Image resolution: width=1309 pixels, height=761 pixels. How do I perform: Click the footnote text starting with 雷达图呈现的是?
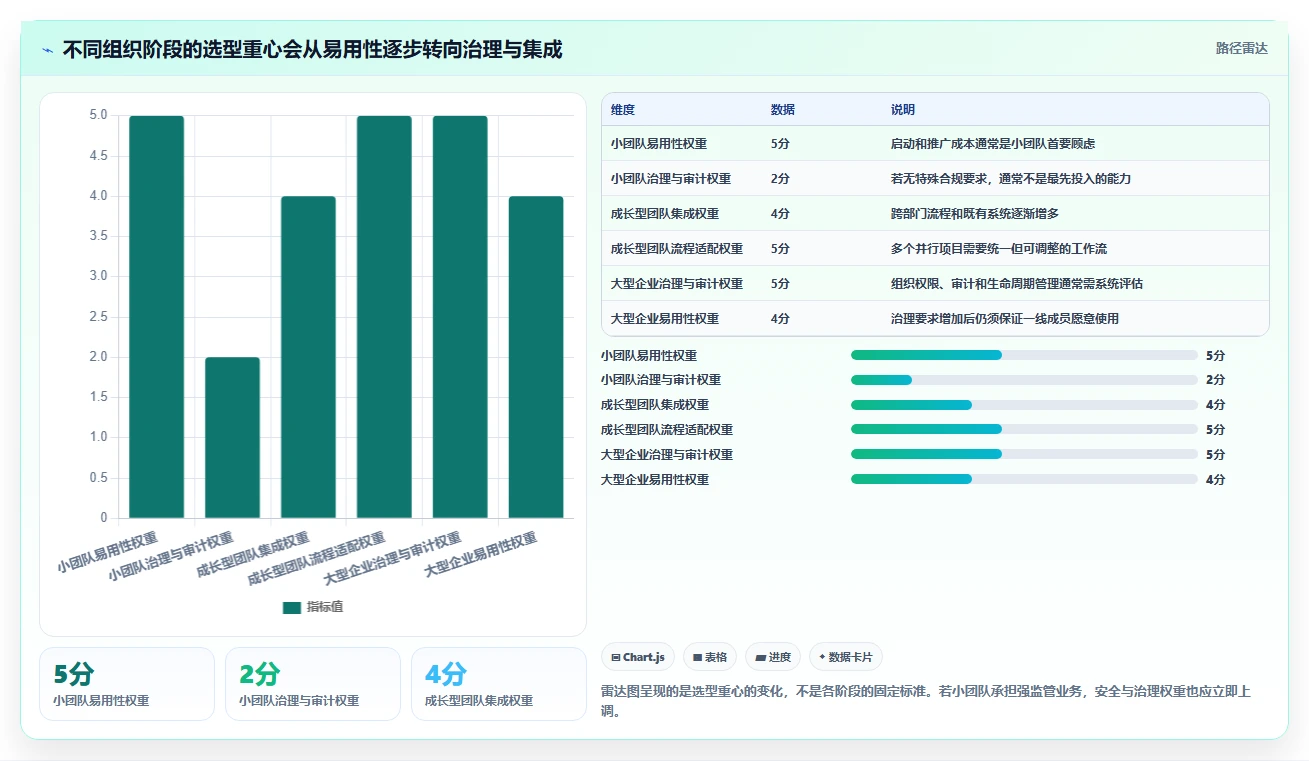(x=926, y=701)
